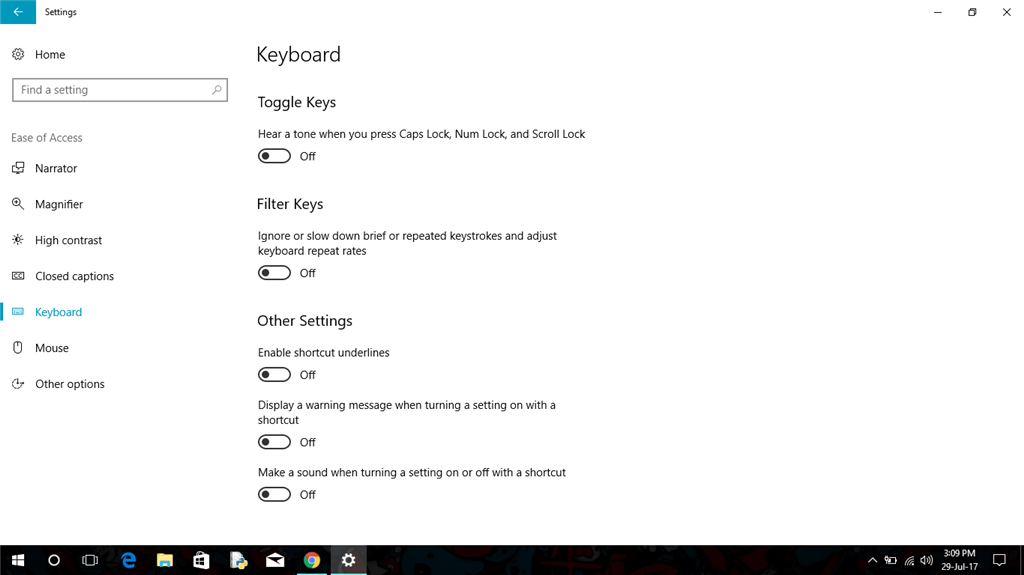The width and height of the screenshot is (1024, 575).
Task: Open the Windows Start menu
Action: click(18, 560)
